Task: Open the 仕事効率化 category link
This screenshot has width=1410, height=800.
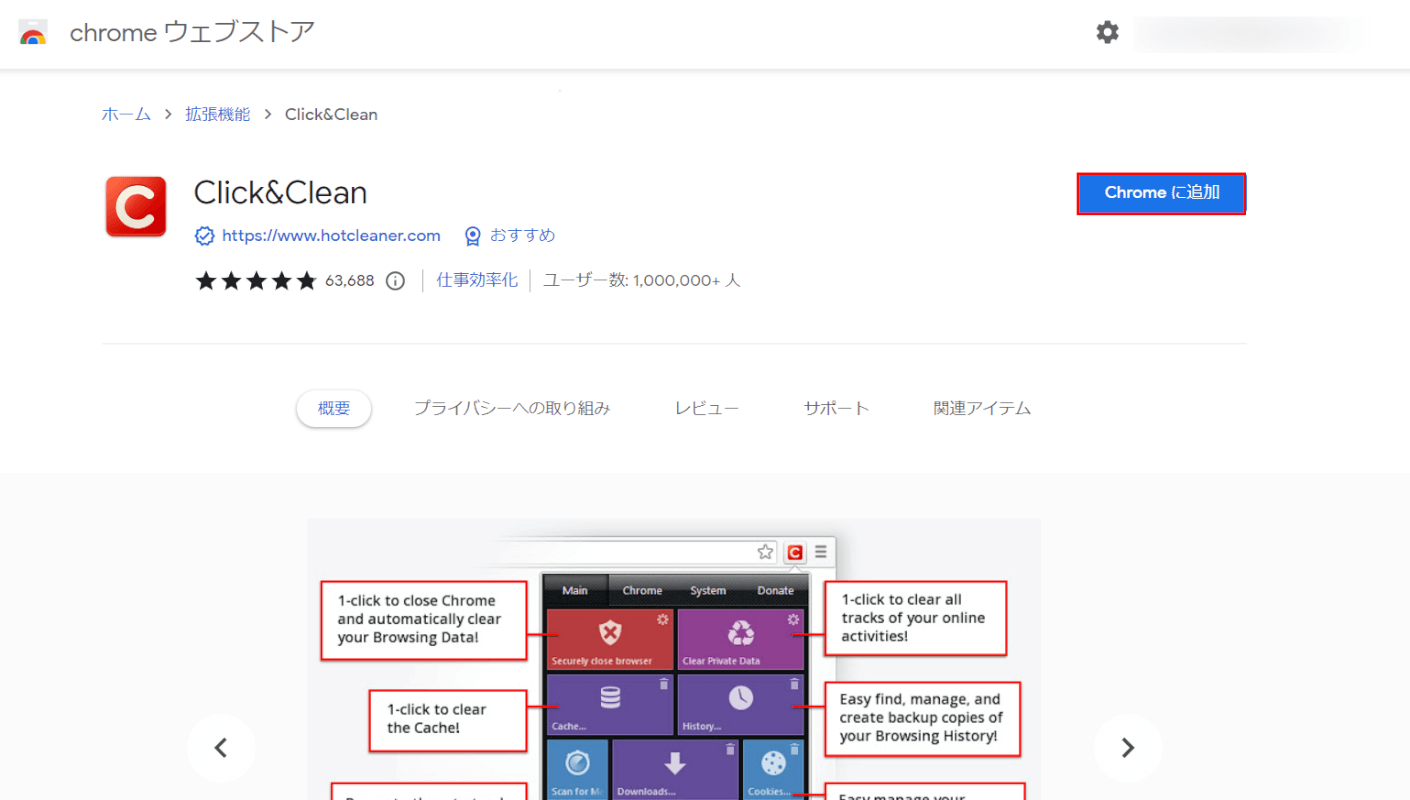Action: coord(477,281)
